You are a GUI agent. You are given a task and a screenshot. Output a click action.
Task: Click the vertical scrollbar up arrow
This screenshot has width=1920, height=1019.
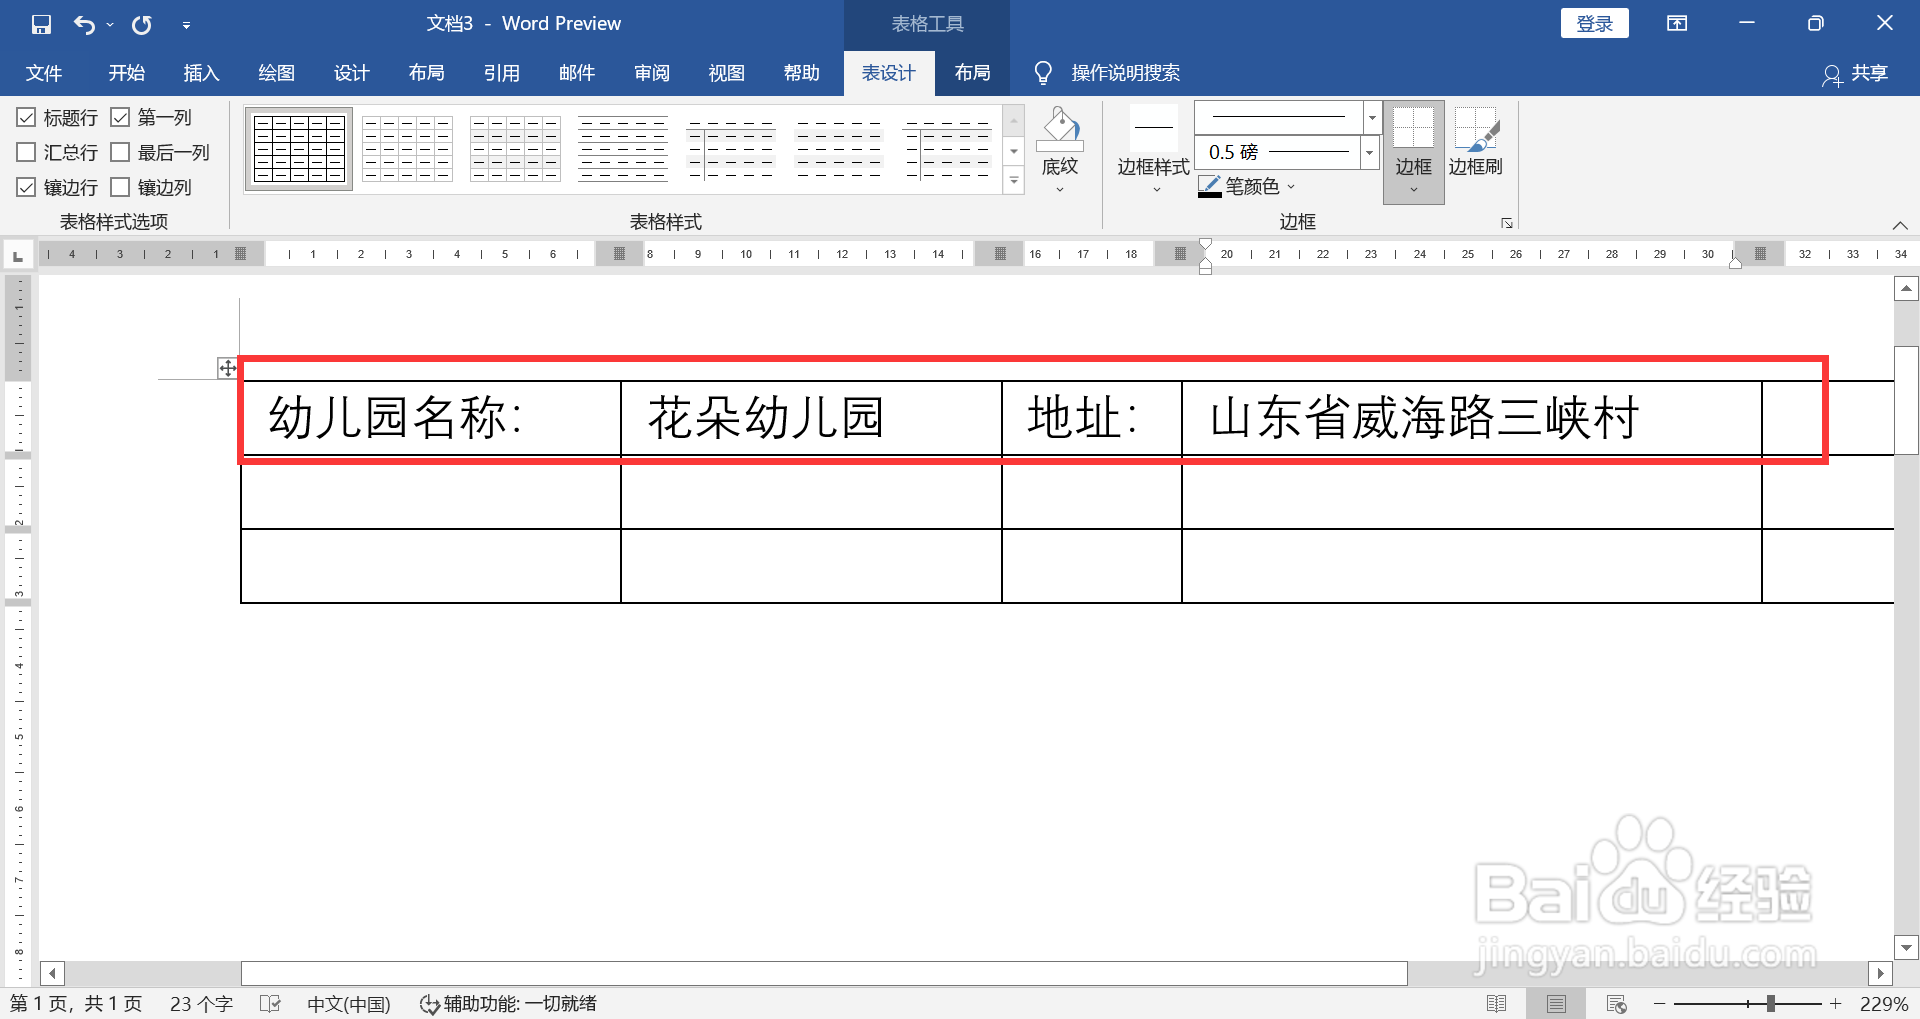click(1906, 289)
